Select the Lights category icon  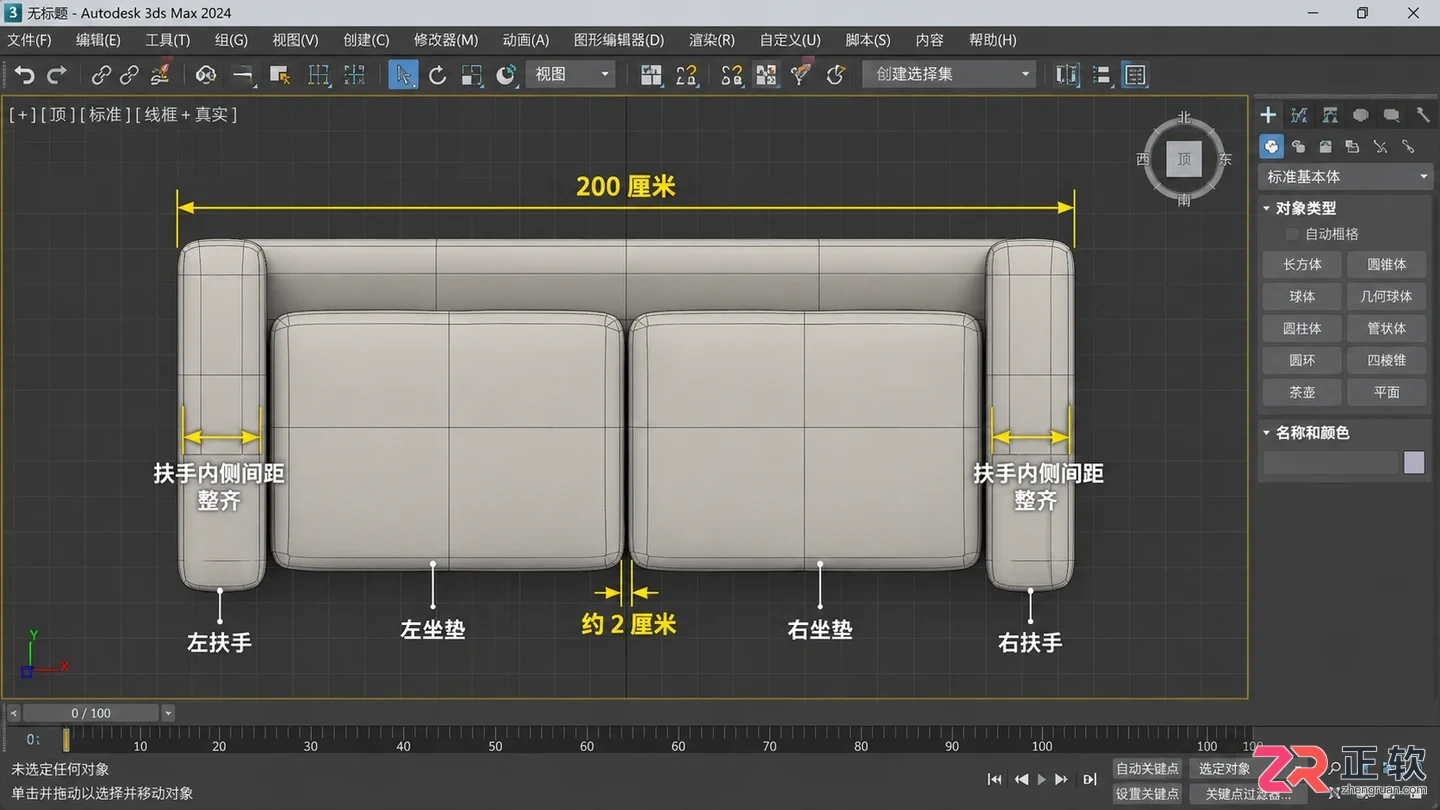1325,147
